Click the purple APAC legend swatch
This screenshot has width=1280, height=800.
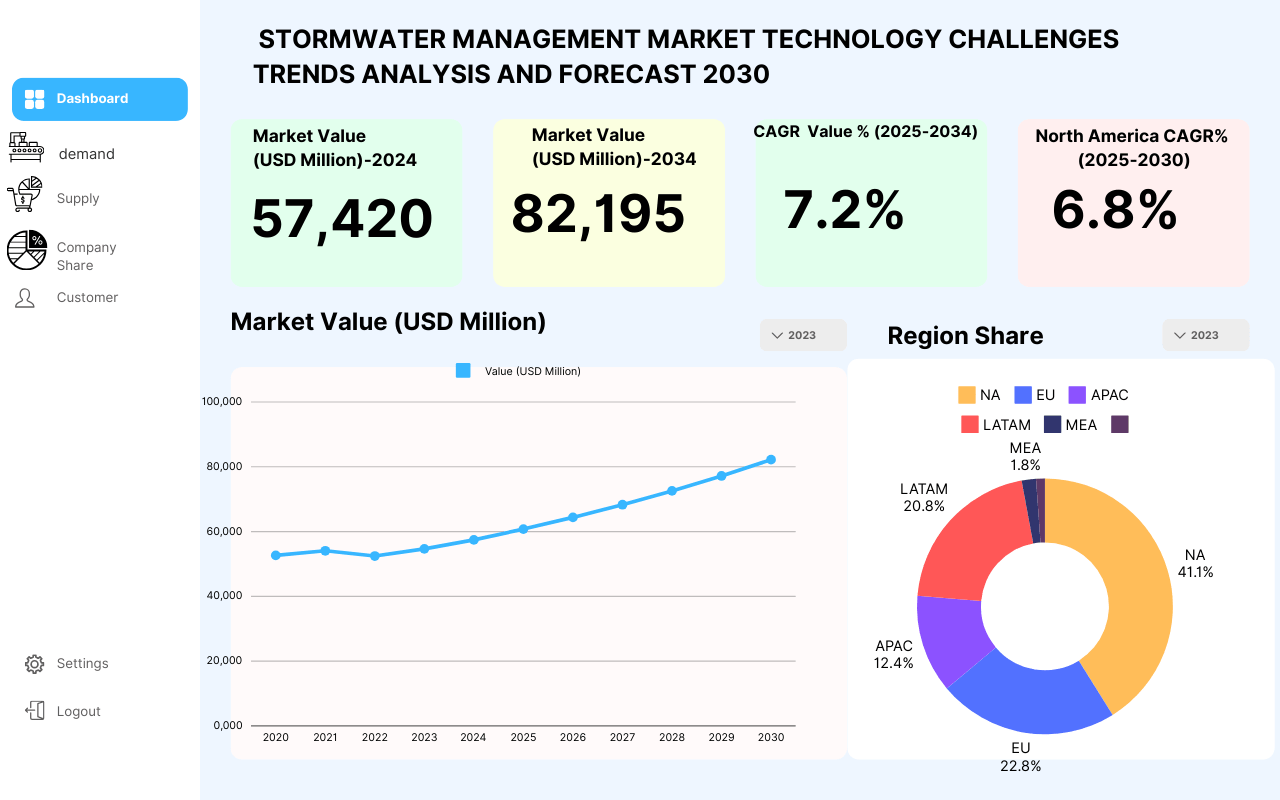point(1077,395)
